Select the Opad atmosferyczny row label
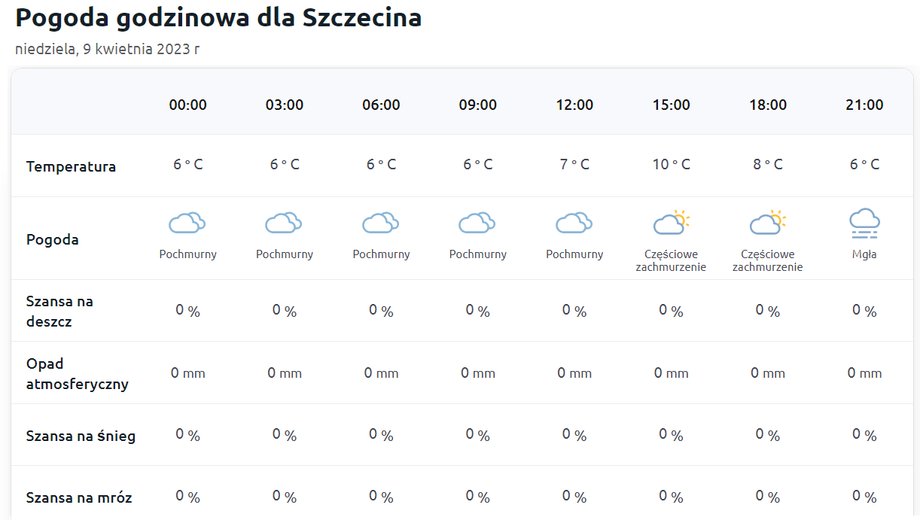The image size is (920, 520). [x=77, y=373]
